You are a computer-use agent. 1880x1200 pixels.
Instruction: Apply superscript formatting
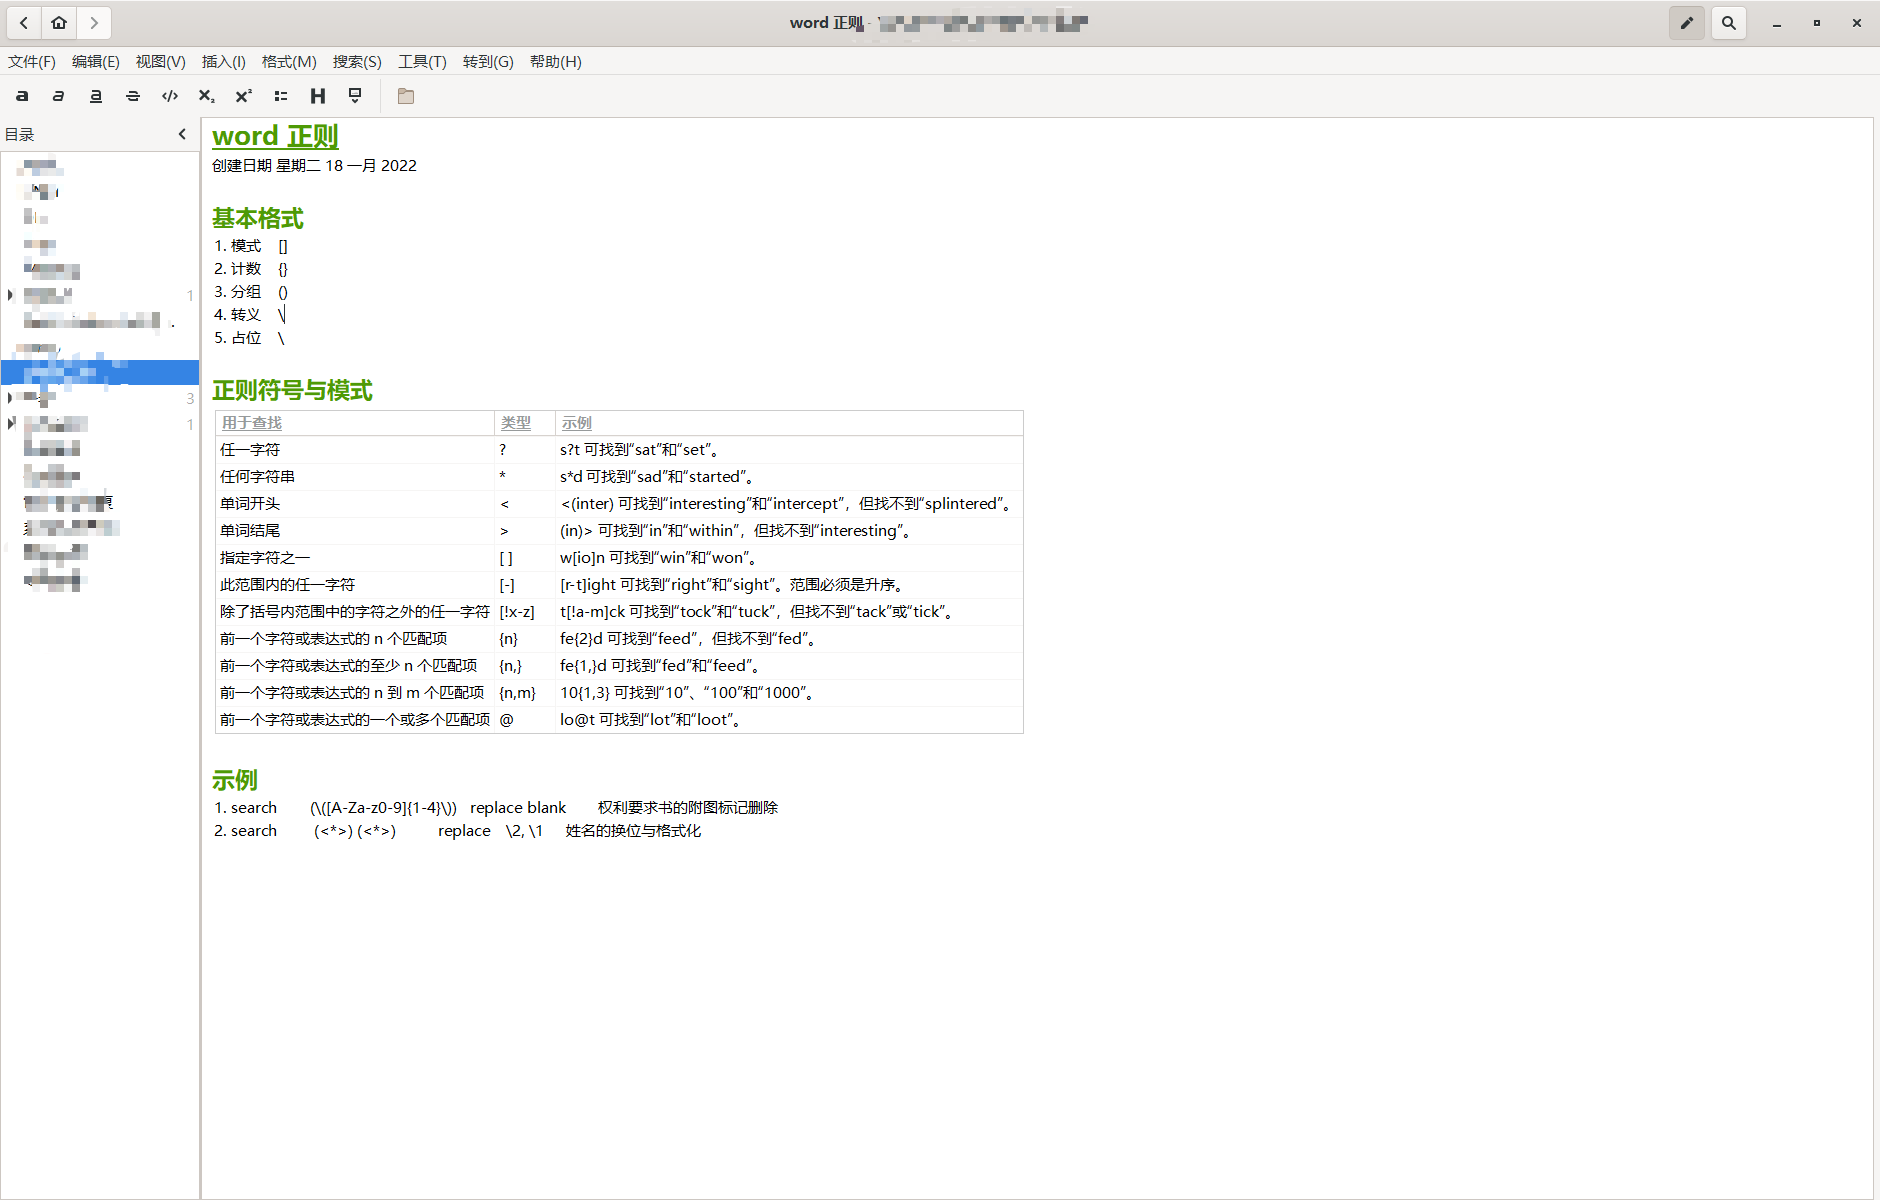click(244, 96)
